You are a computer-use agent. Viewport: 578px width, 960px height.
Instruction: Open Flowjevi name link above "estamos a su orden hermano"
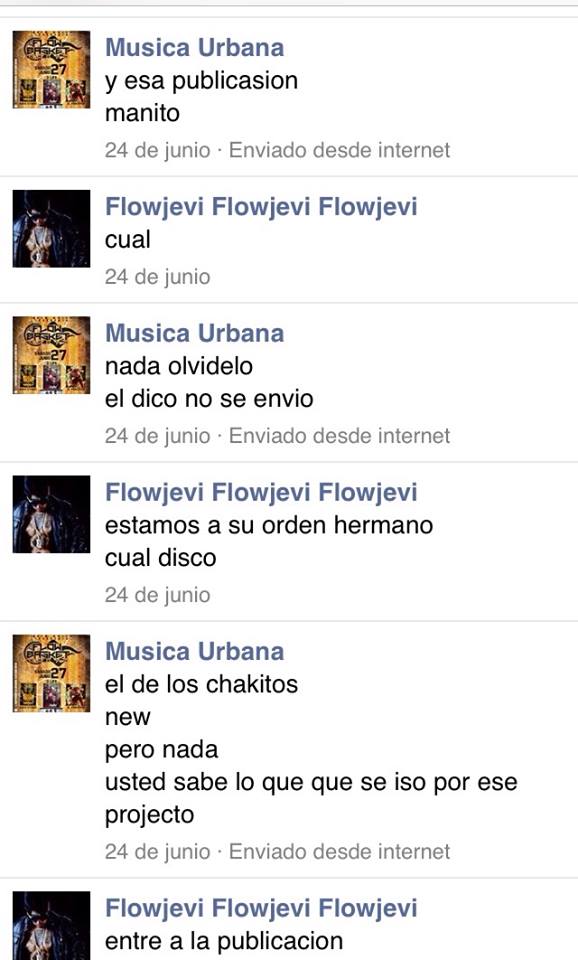point(261,493)
